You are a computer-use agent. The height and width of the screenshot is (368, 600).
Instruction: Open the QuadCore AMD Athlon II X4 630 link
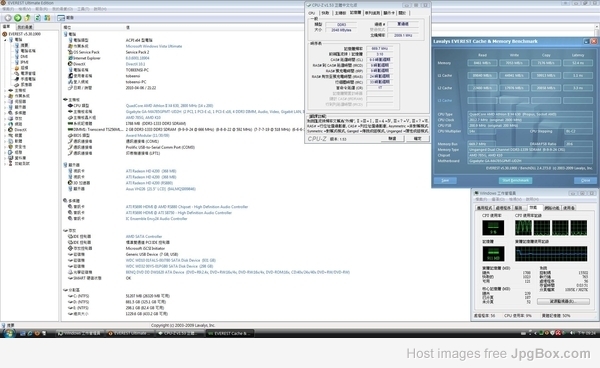170,106
